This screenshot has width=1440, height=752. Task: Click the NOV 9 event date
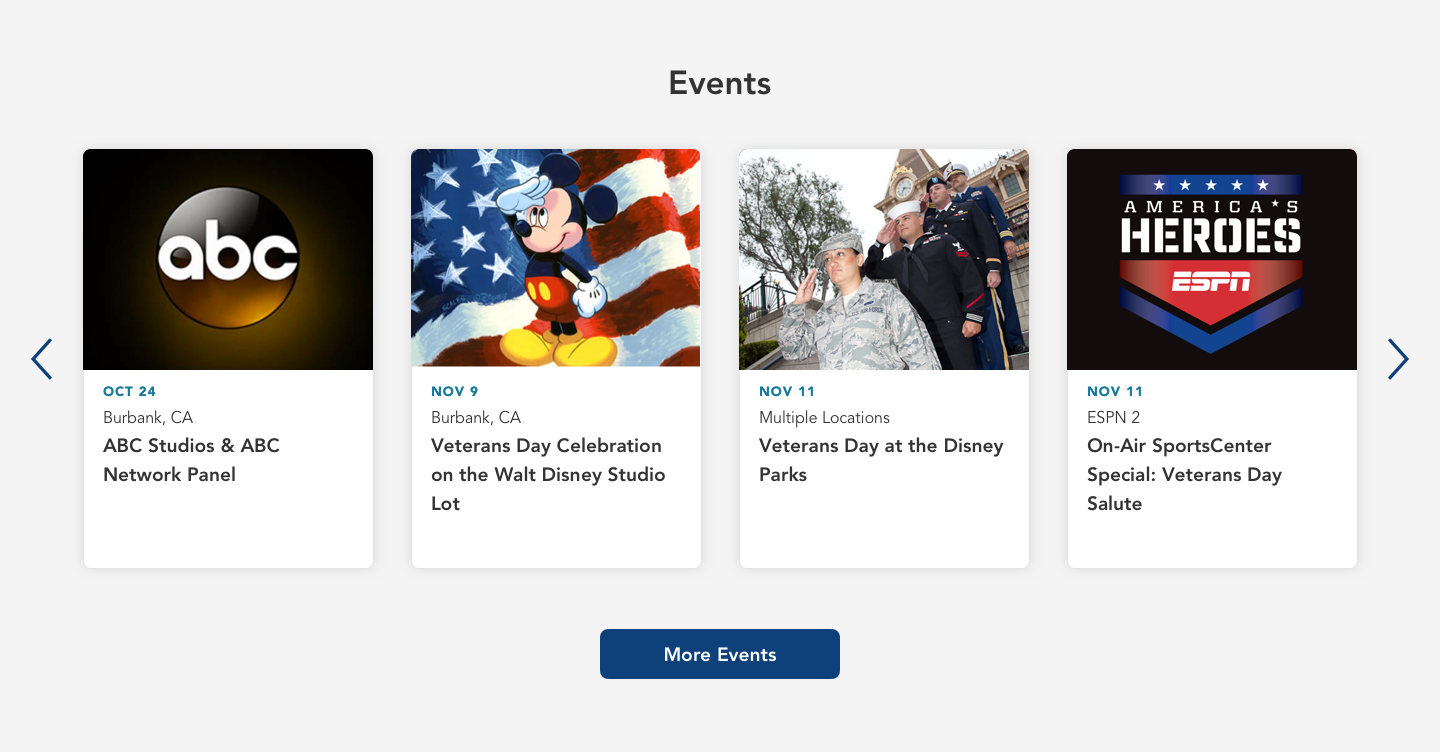click(455, 391)
